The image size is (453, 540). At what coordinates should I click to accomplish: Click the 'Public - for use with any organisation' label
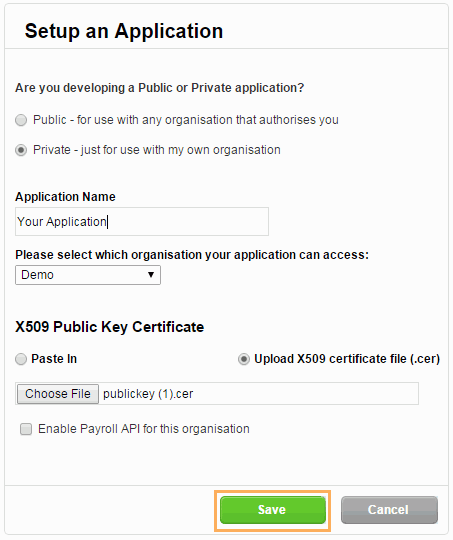(186, 120)
